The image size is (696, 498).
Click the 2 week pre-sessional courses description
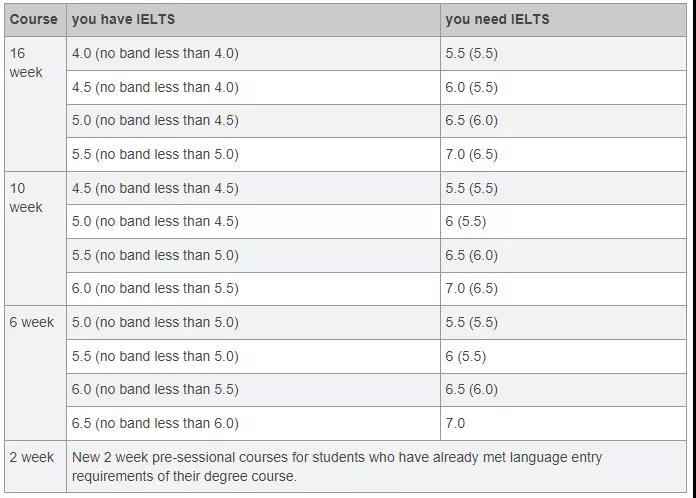click(x=337, y=466)
